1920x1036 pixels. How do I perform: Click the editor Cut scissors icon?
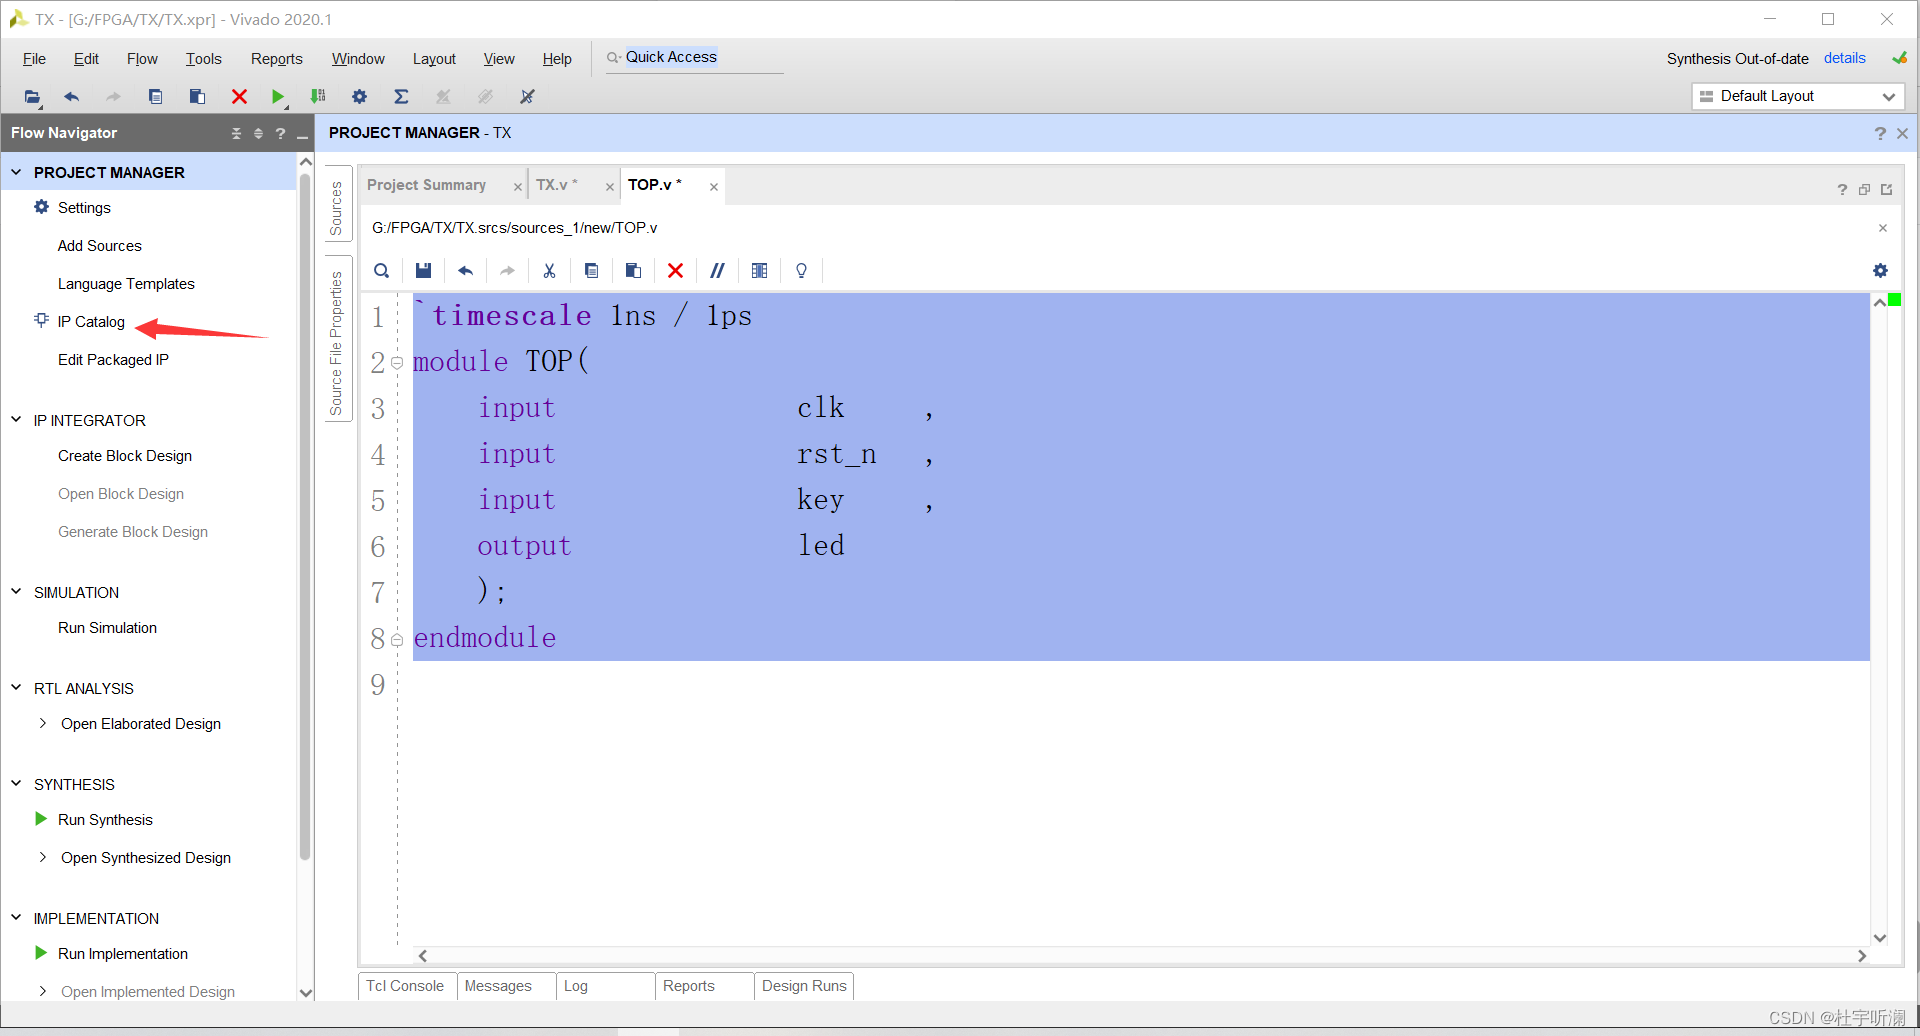[x=549, y=271]
